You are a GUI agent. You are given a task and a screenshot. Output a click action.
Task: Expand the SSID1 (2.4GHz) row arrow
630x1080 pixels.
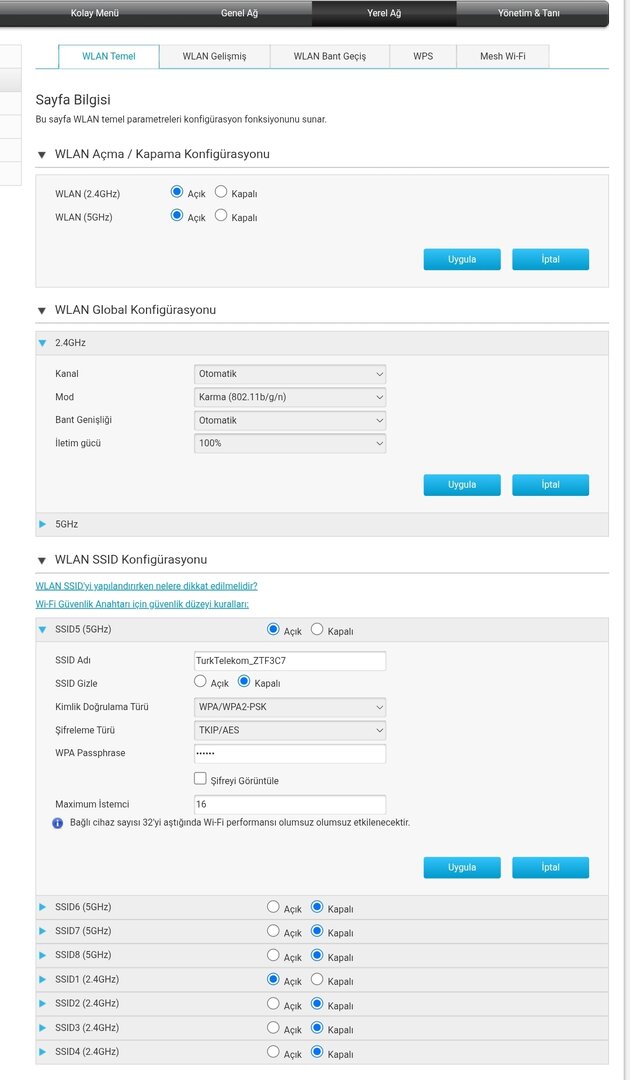[x=42, y=979]
